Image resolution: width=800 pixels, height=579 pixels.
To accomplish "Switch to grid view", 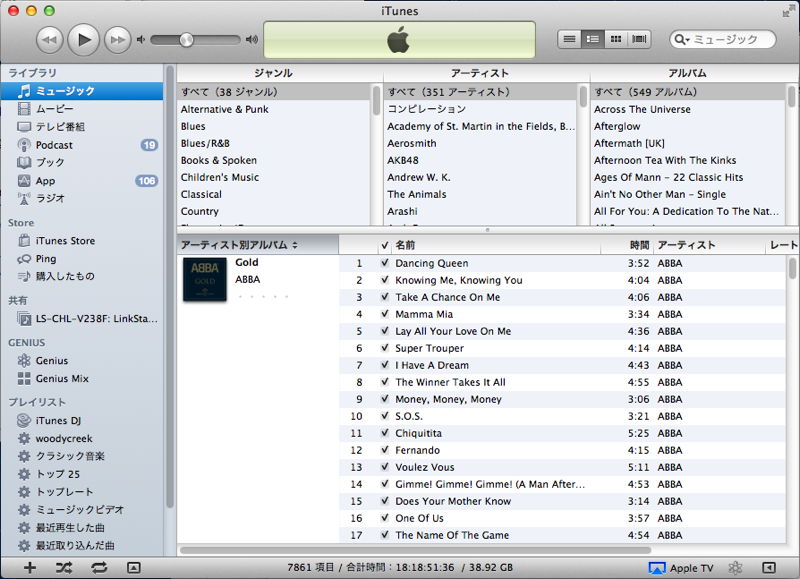I will tap(616, 39).
